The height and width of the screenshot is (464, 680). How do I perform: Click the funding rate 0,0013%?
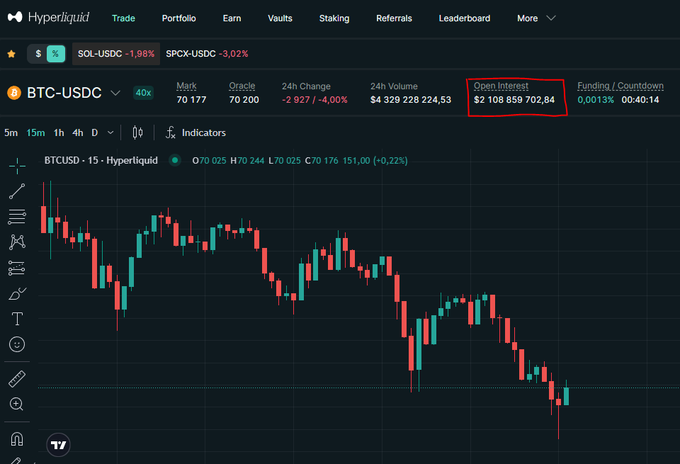pos(595,100)
